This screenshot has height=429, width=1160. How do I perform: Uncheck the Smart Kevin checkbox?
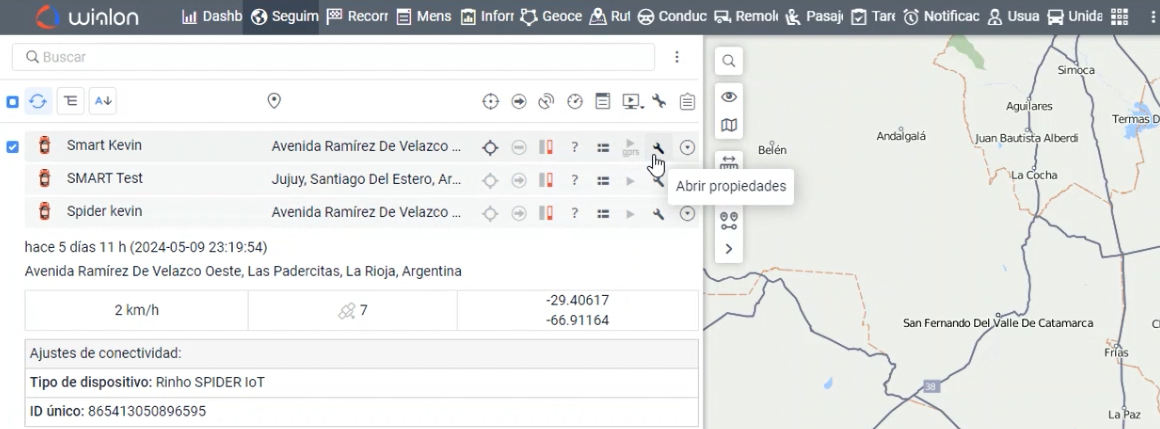tap(13, 146)
